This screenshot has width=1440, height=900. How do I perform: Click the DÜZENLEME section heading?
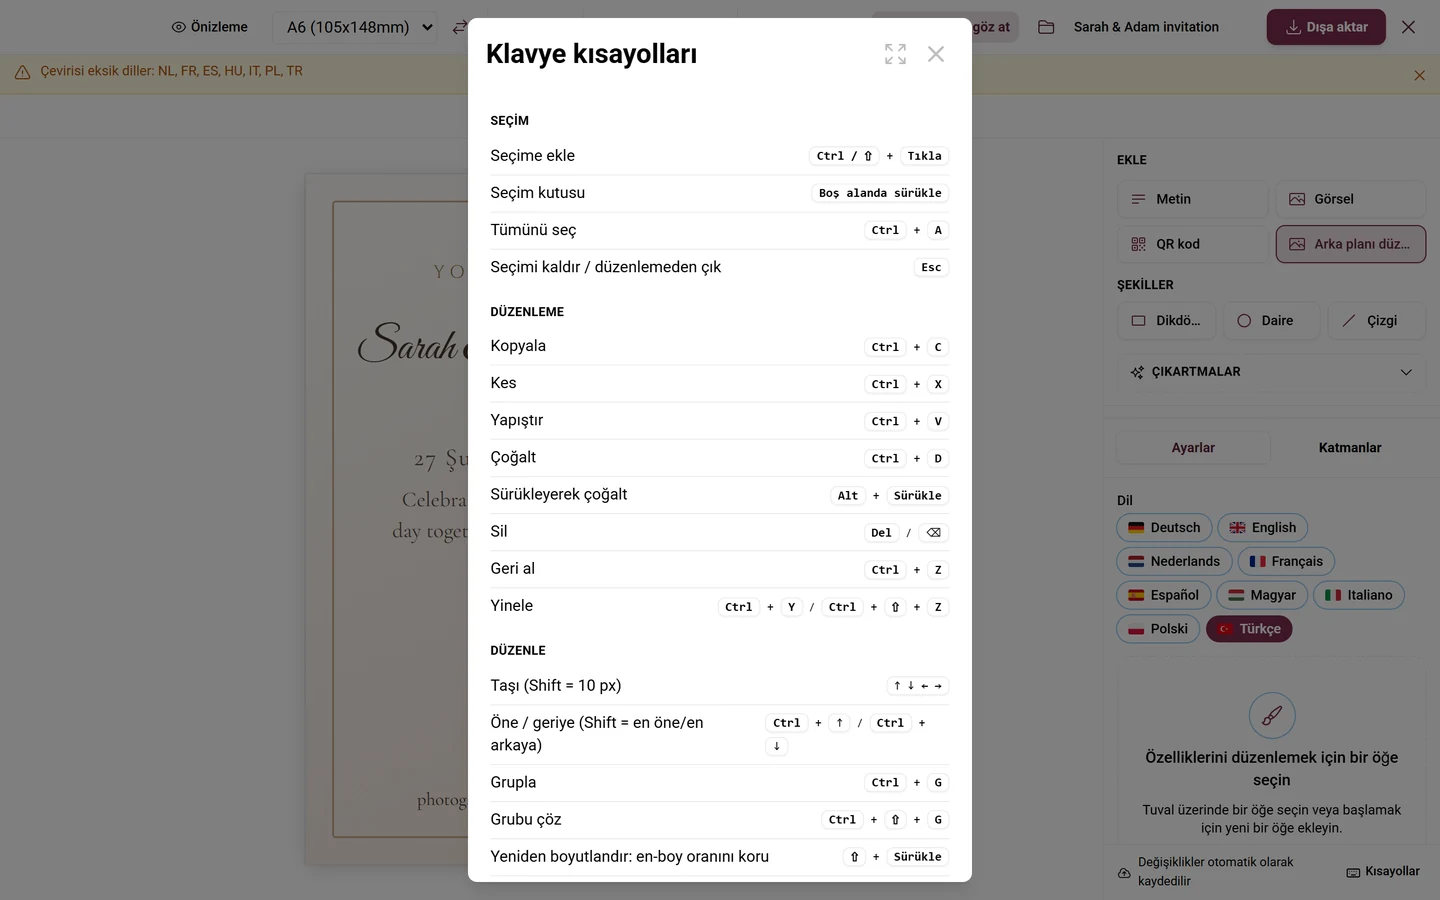[527, 312]
